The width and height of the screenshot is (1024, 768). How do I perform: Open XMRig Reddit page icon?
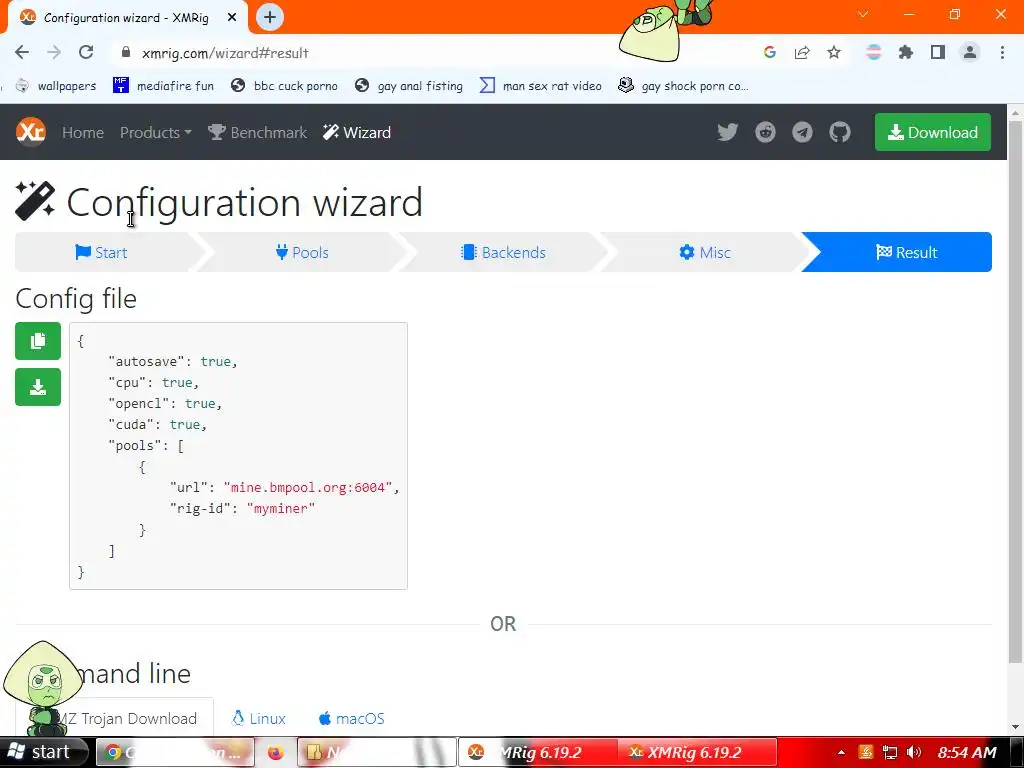[x=765, y=133]
